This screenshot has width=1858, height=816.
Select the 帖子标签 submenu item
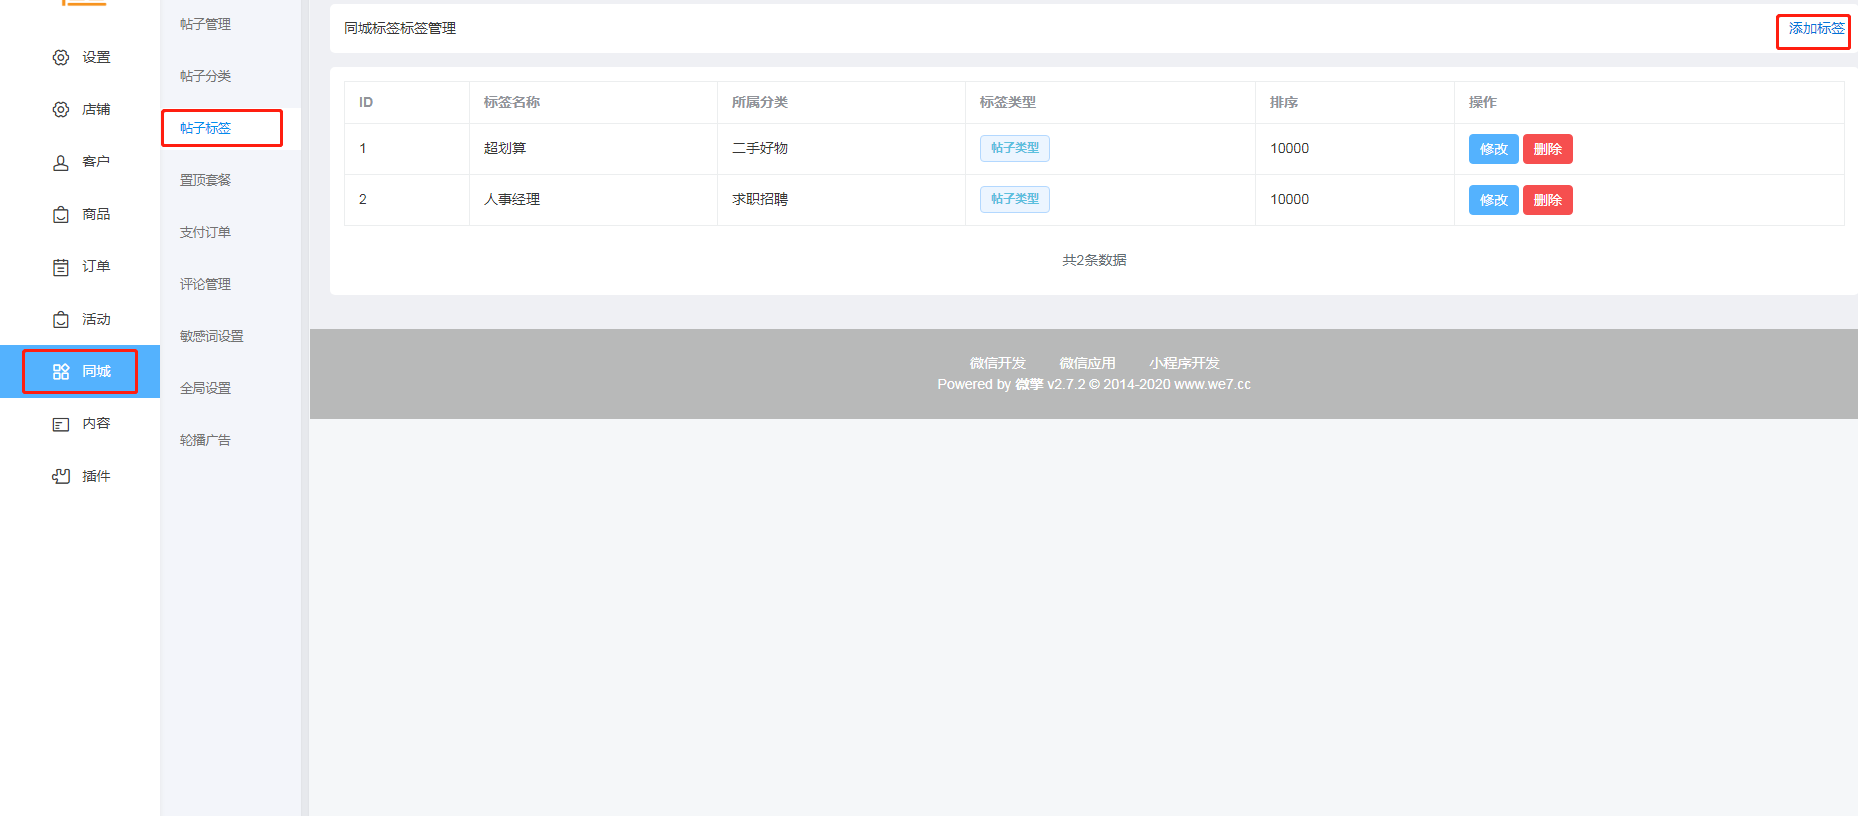click(x=205, y=128)
